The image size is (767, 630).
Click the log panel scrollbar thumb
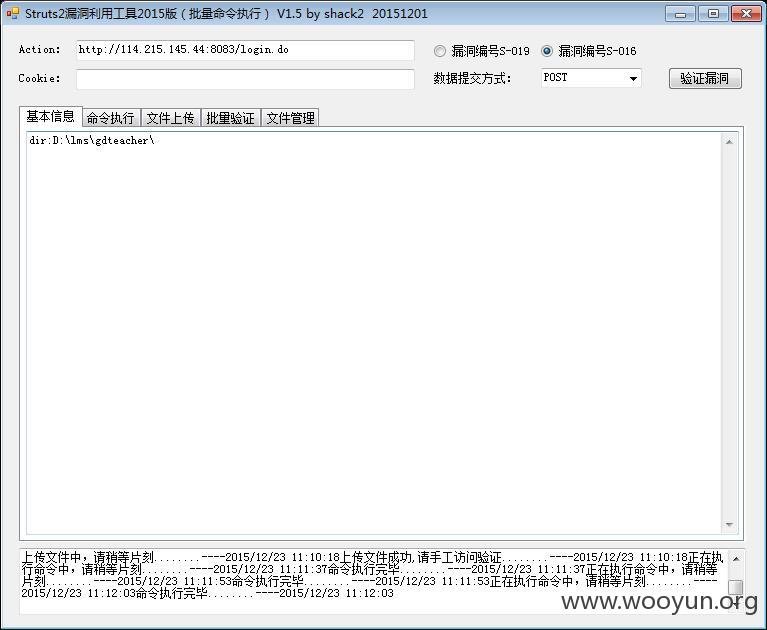click(735, 587)
